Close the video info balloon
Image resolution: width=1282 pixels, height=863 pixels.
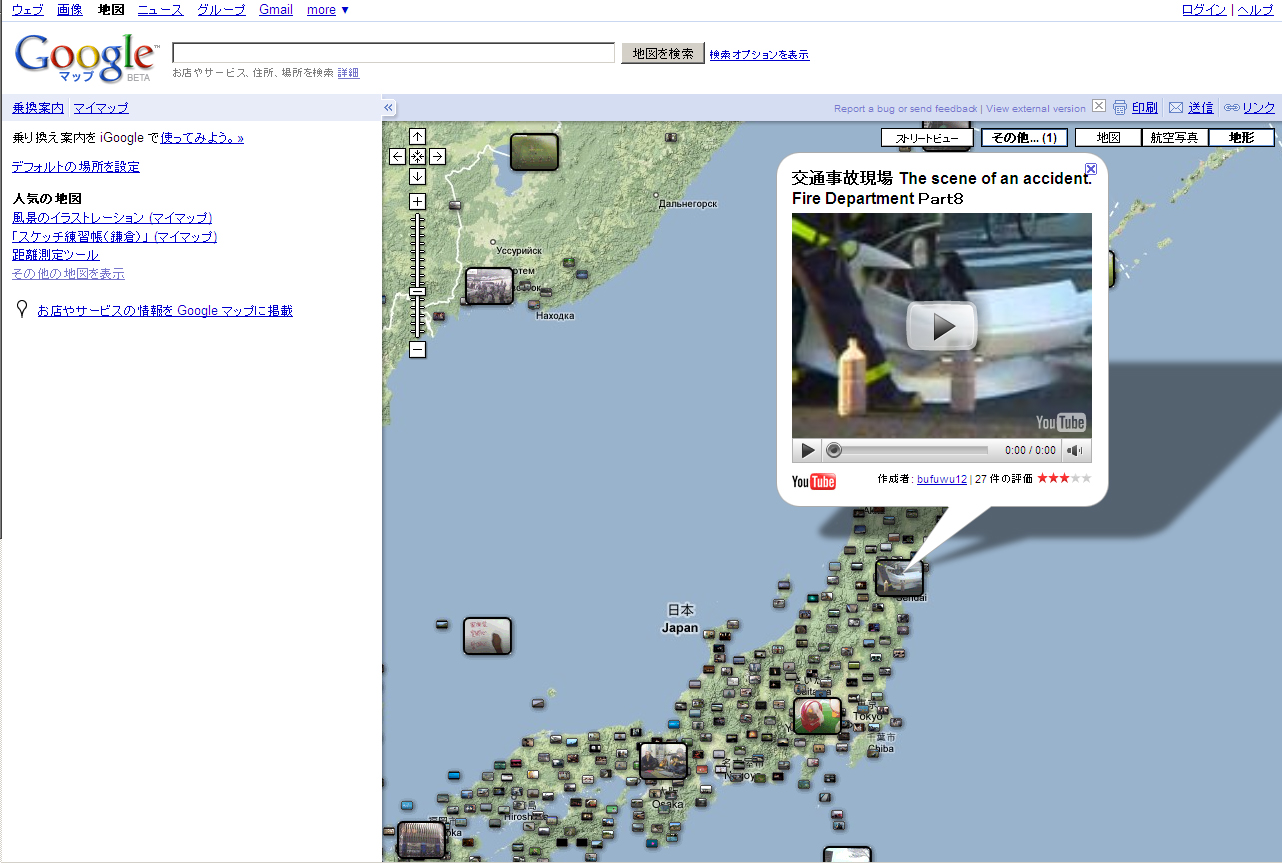click(x=1091, y=169)
